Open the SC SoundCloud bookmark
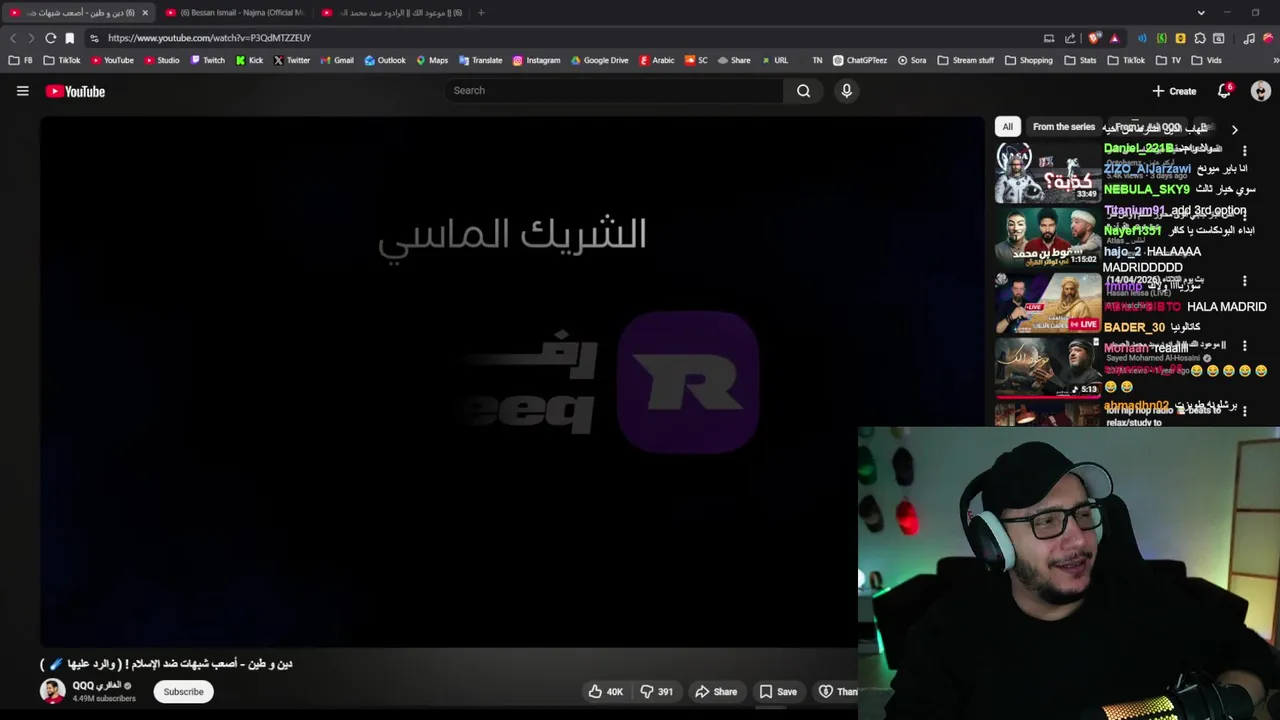This screenshot has height=720, width=1280. (x=696, y=60)
